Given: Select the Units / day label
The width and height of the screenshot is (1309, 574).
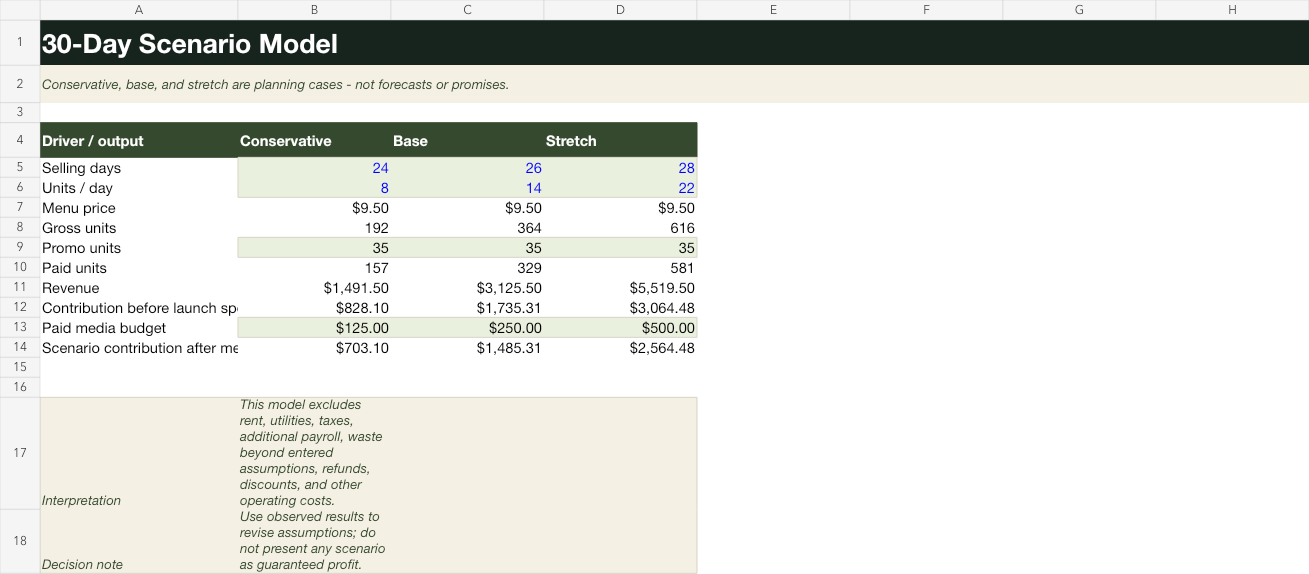Looking at the screenshot, I should [x=139, y=188].
